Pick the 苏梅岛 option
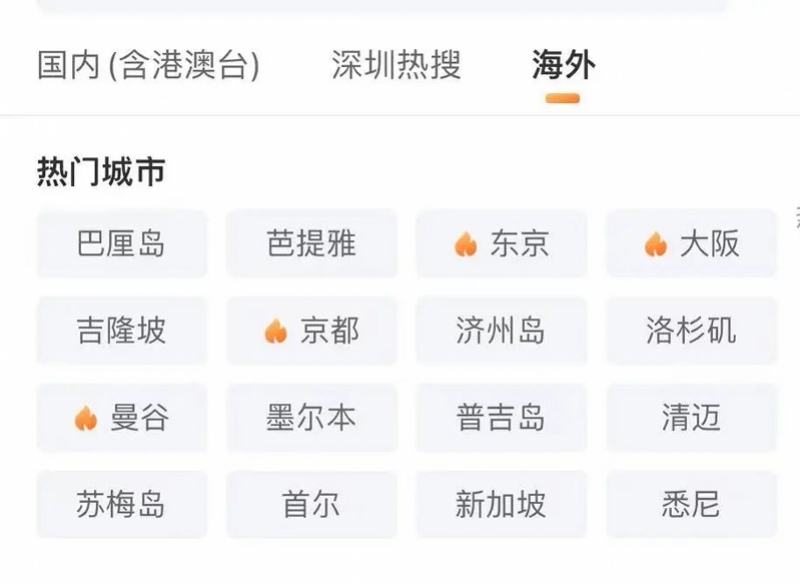The width and height of the screenshot is (800, 583). click(122, 504)
